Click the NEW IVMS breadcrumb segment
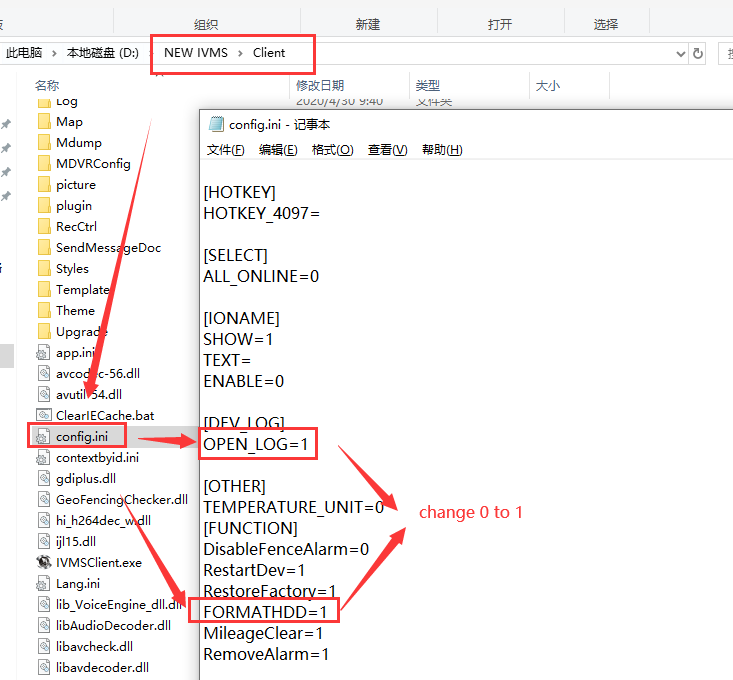The height and width of the screenshot is (680, 733). [x=196, y=53]
